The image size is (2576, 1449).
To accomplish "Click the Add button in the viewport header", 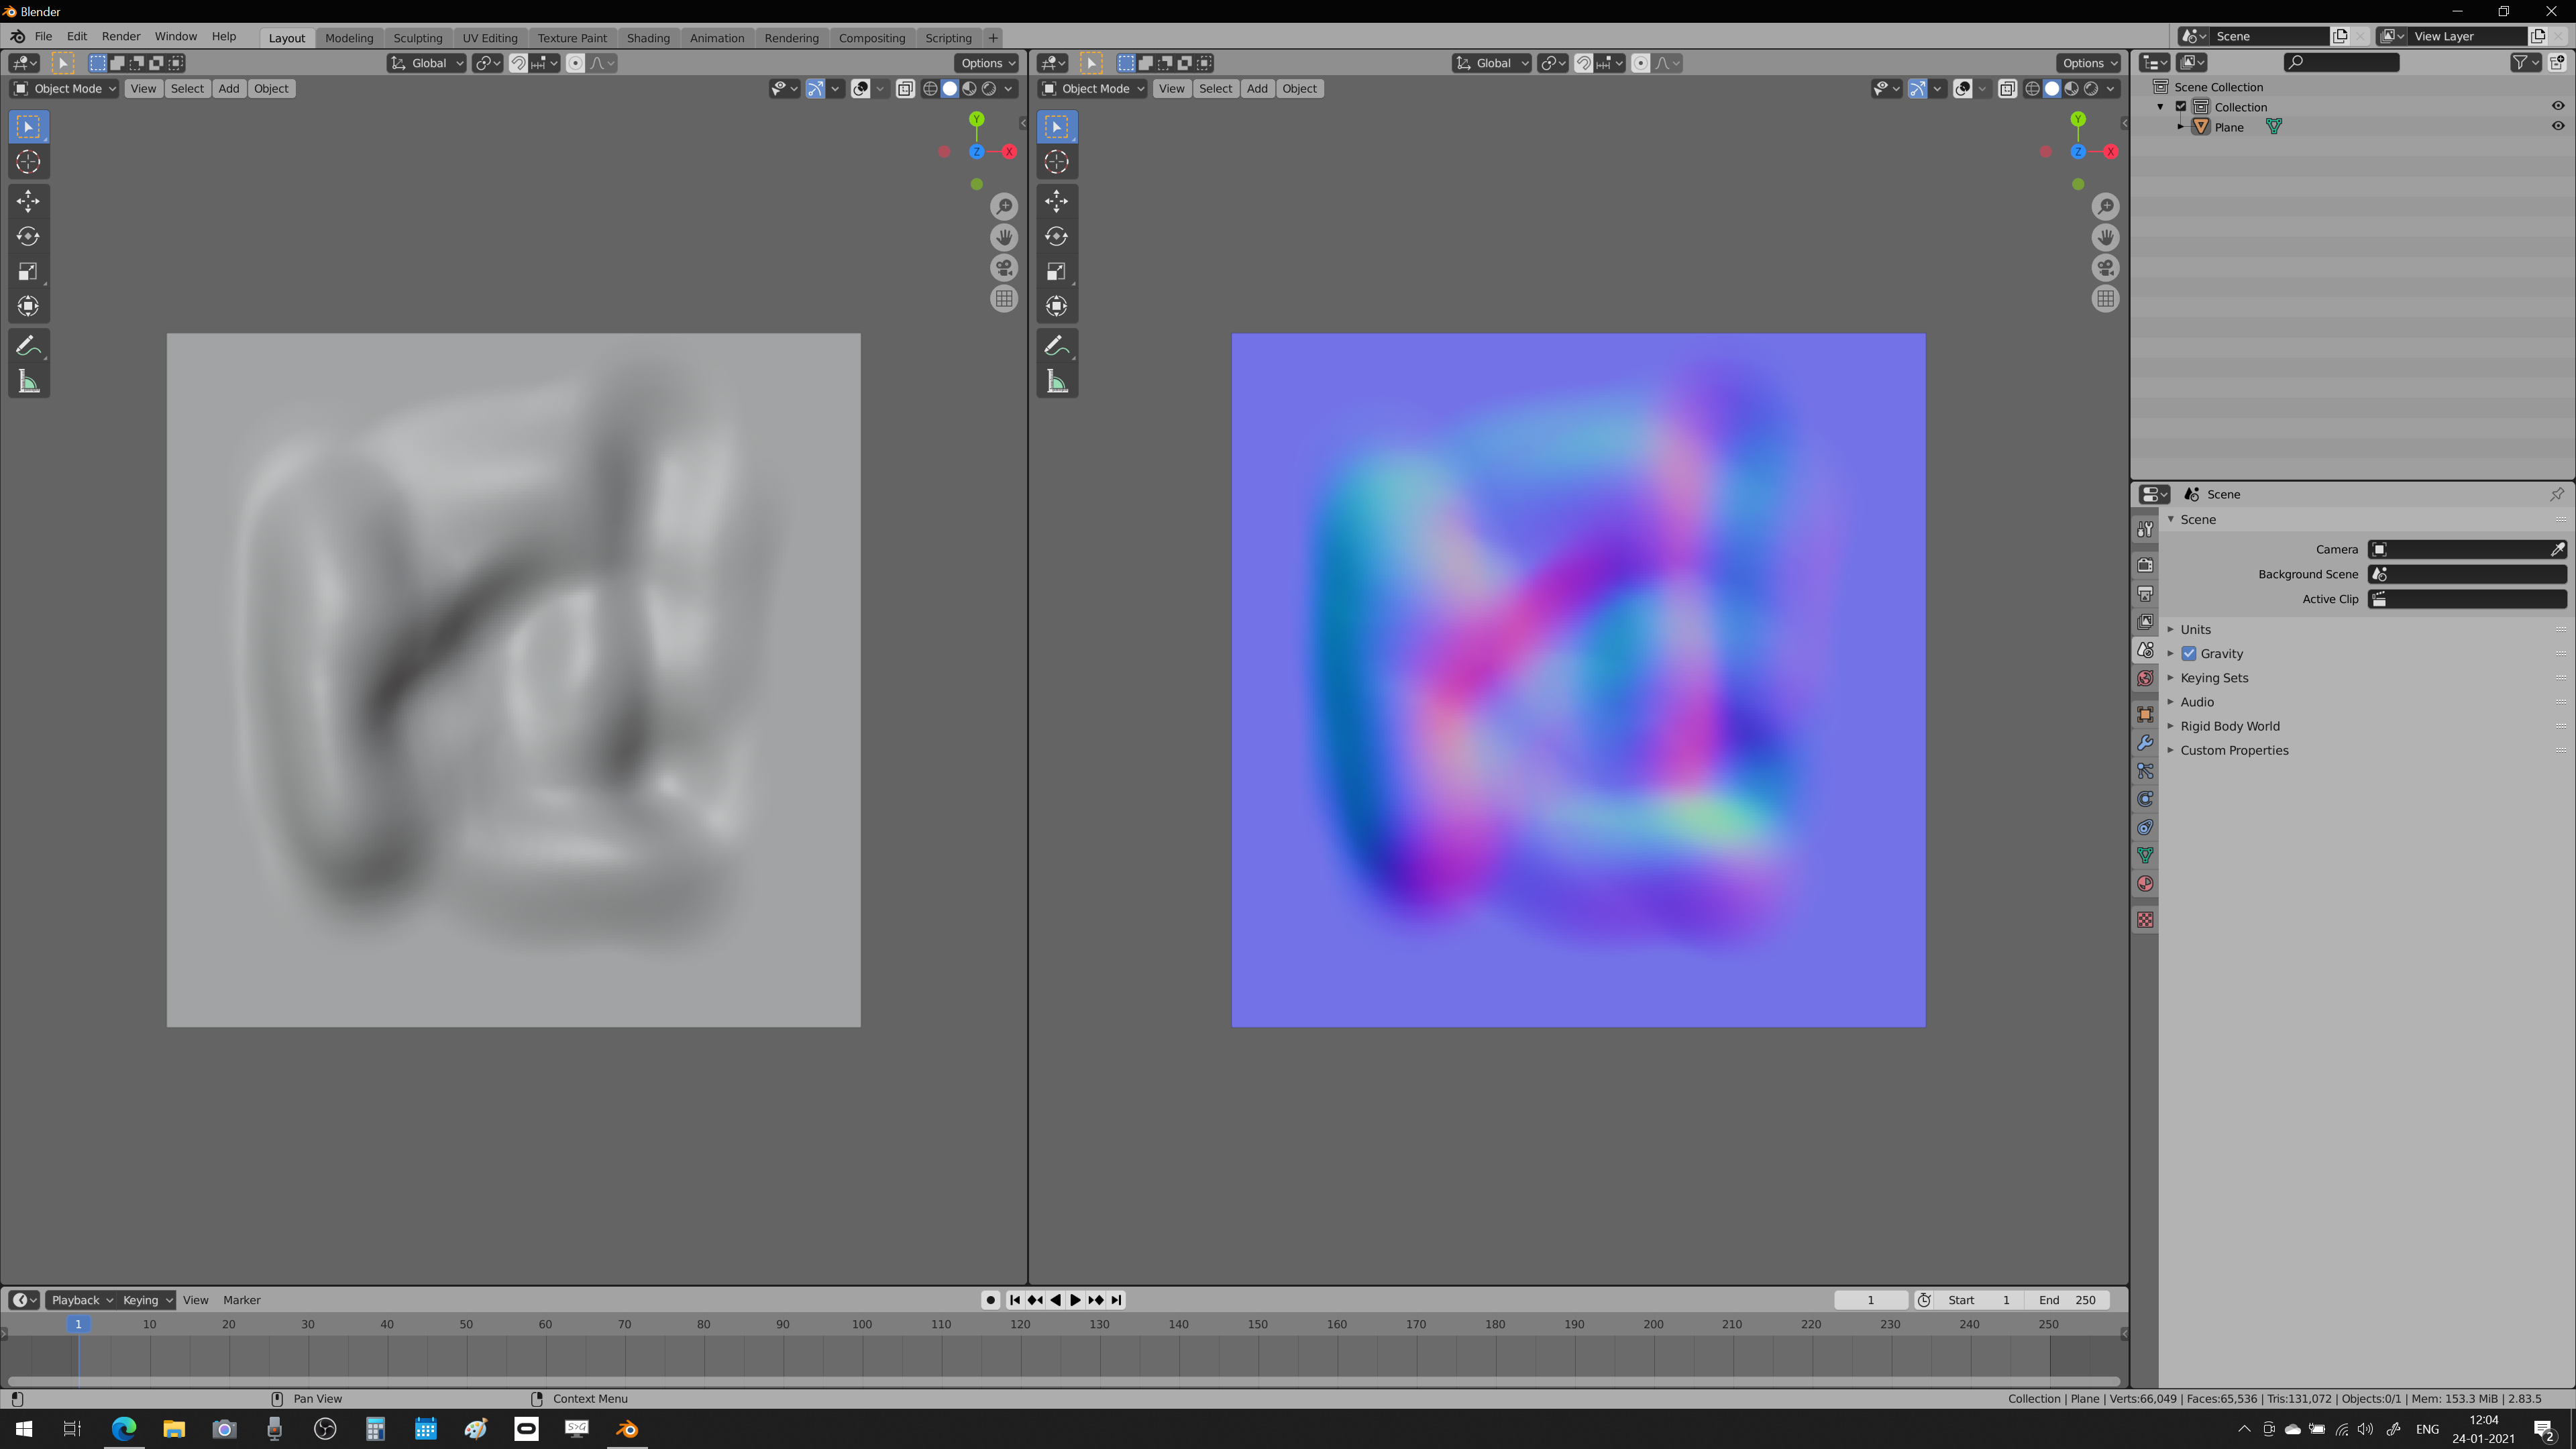I will coord(228,88).
